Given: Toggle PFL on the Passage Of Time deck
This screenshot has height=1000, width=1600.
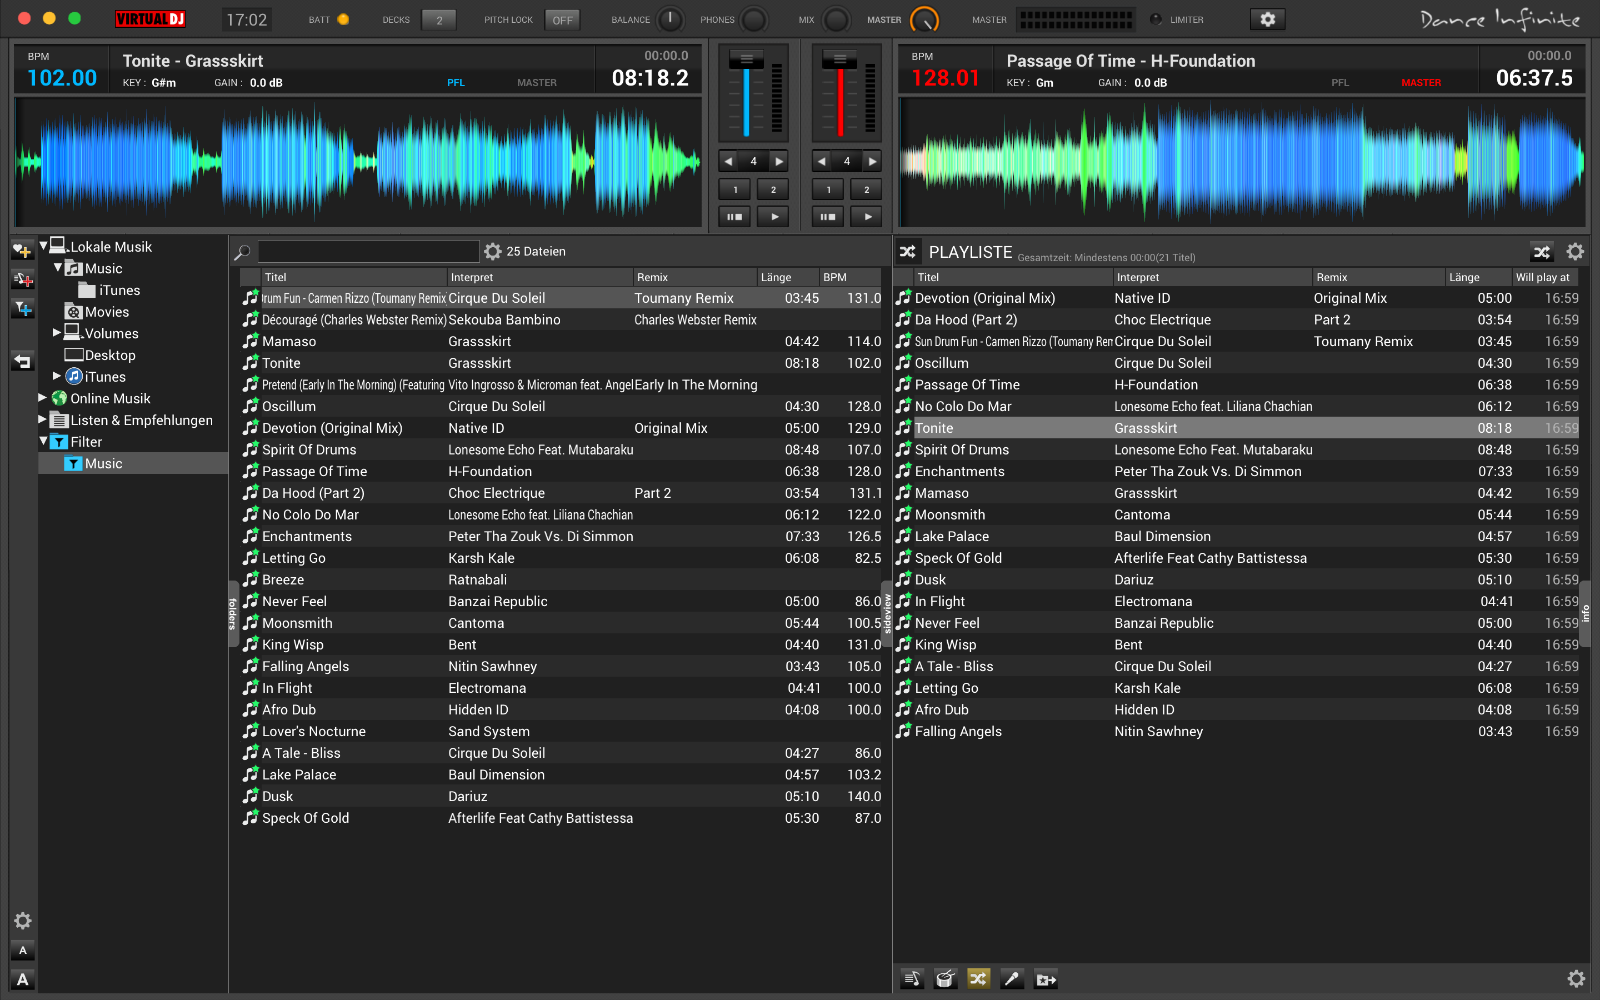Looking at the screenshot, I should [1339, 83].
